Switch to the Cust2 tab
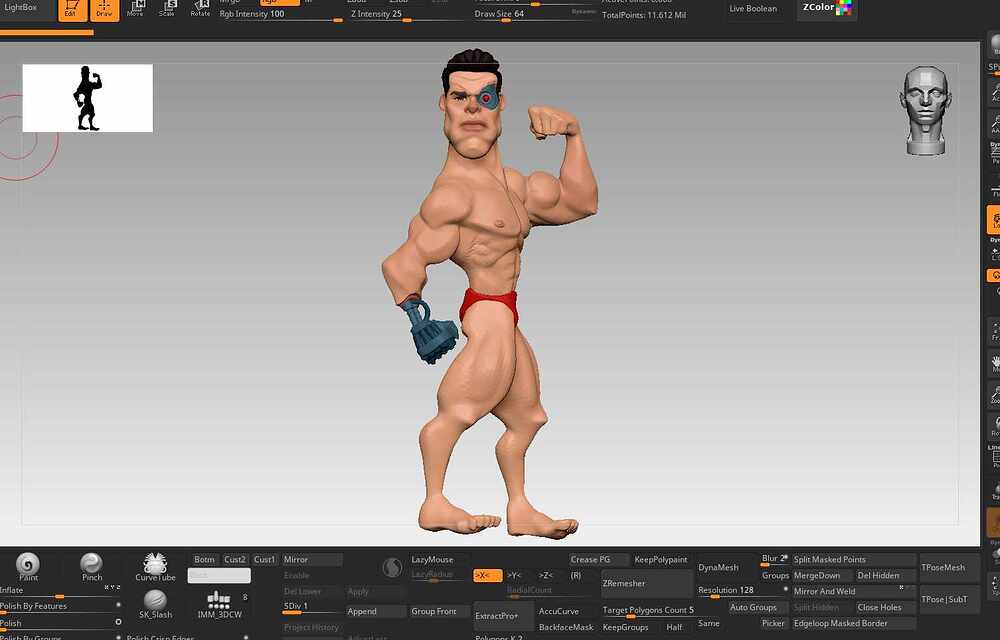 click(235, 560)
